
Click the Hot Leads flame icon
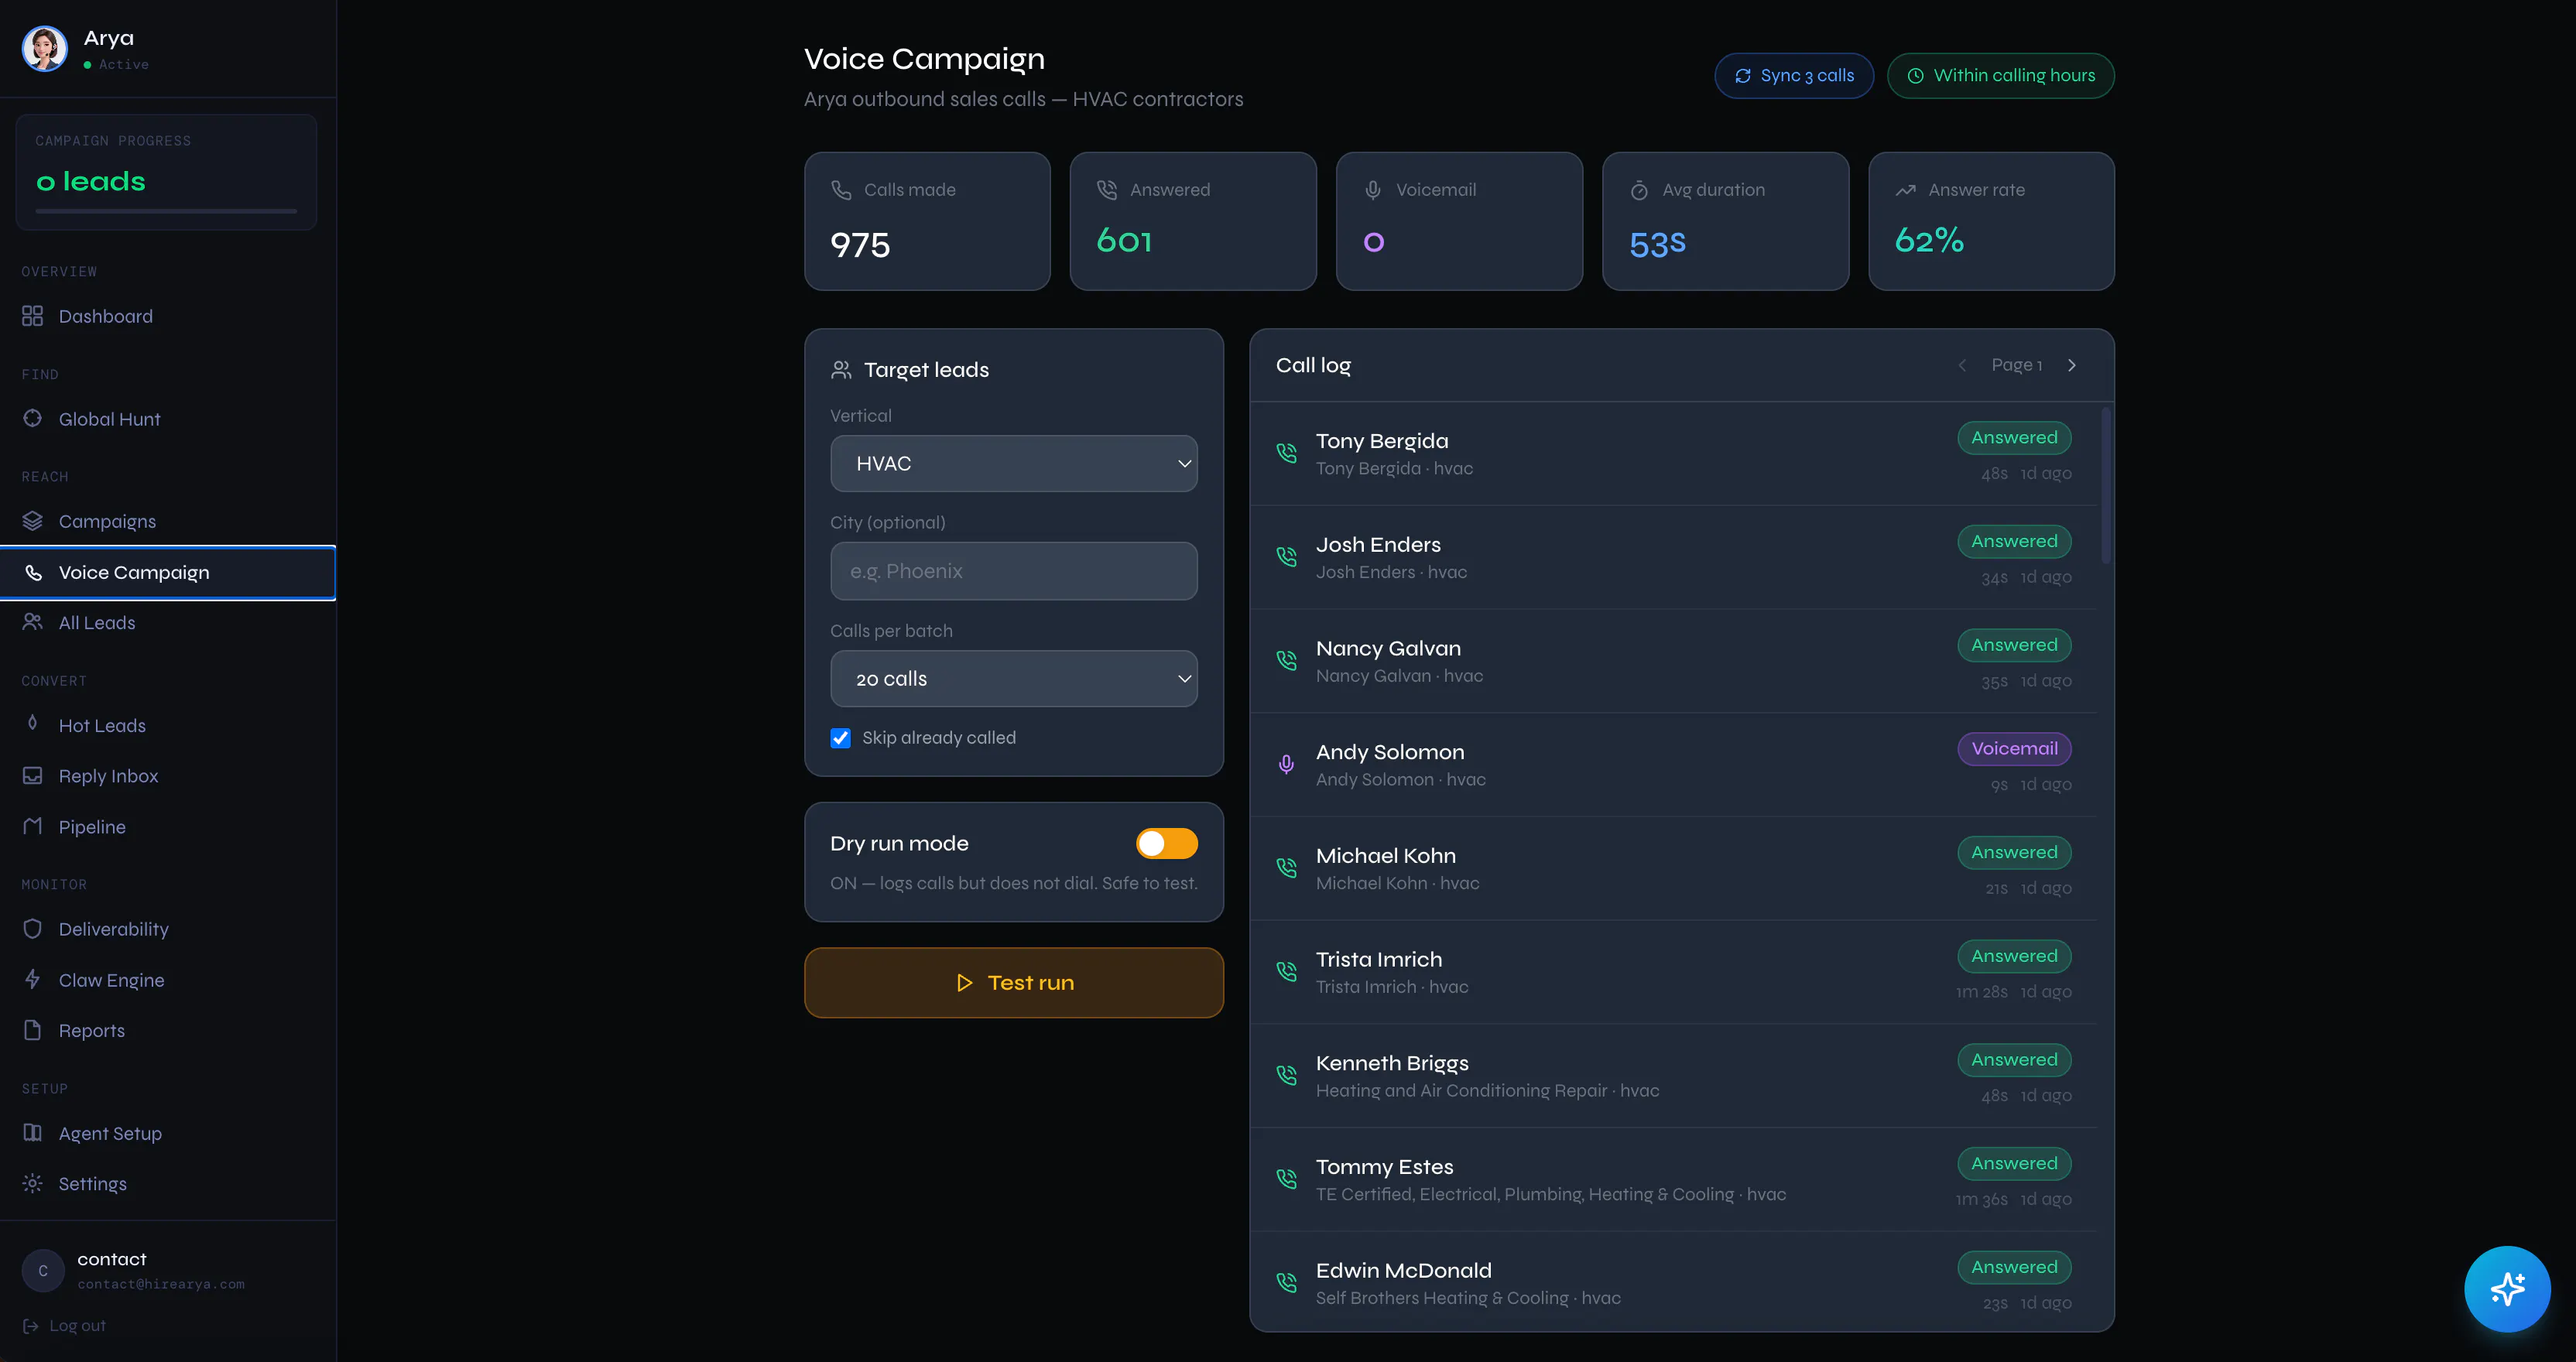click(x=33, y=724)
